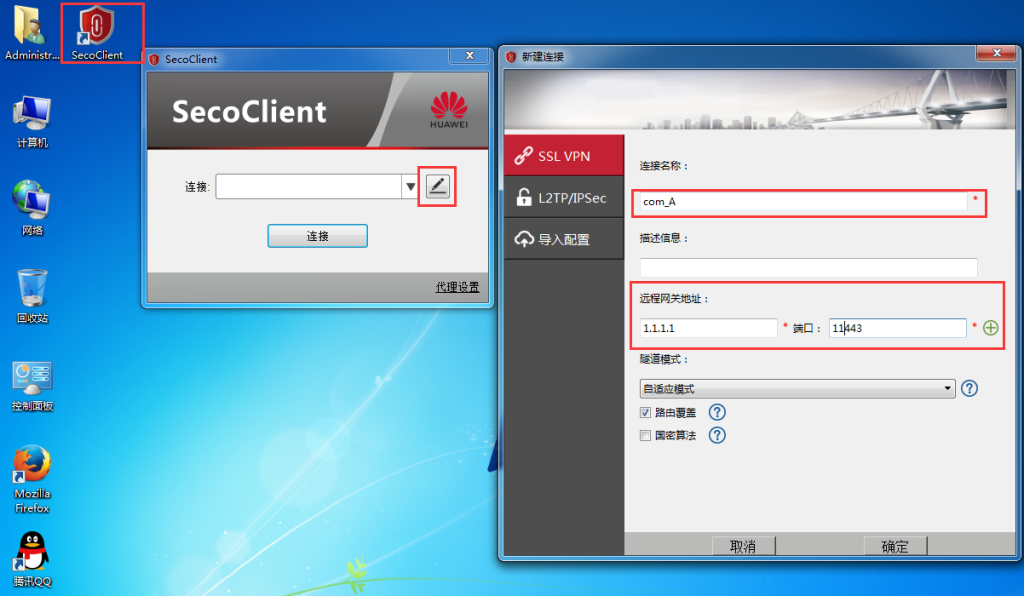This screenshot has width=1024, height=596.
Task: Open the Administrator folder on desktop
Action: [x=31, y=33]
